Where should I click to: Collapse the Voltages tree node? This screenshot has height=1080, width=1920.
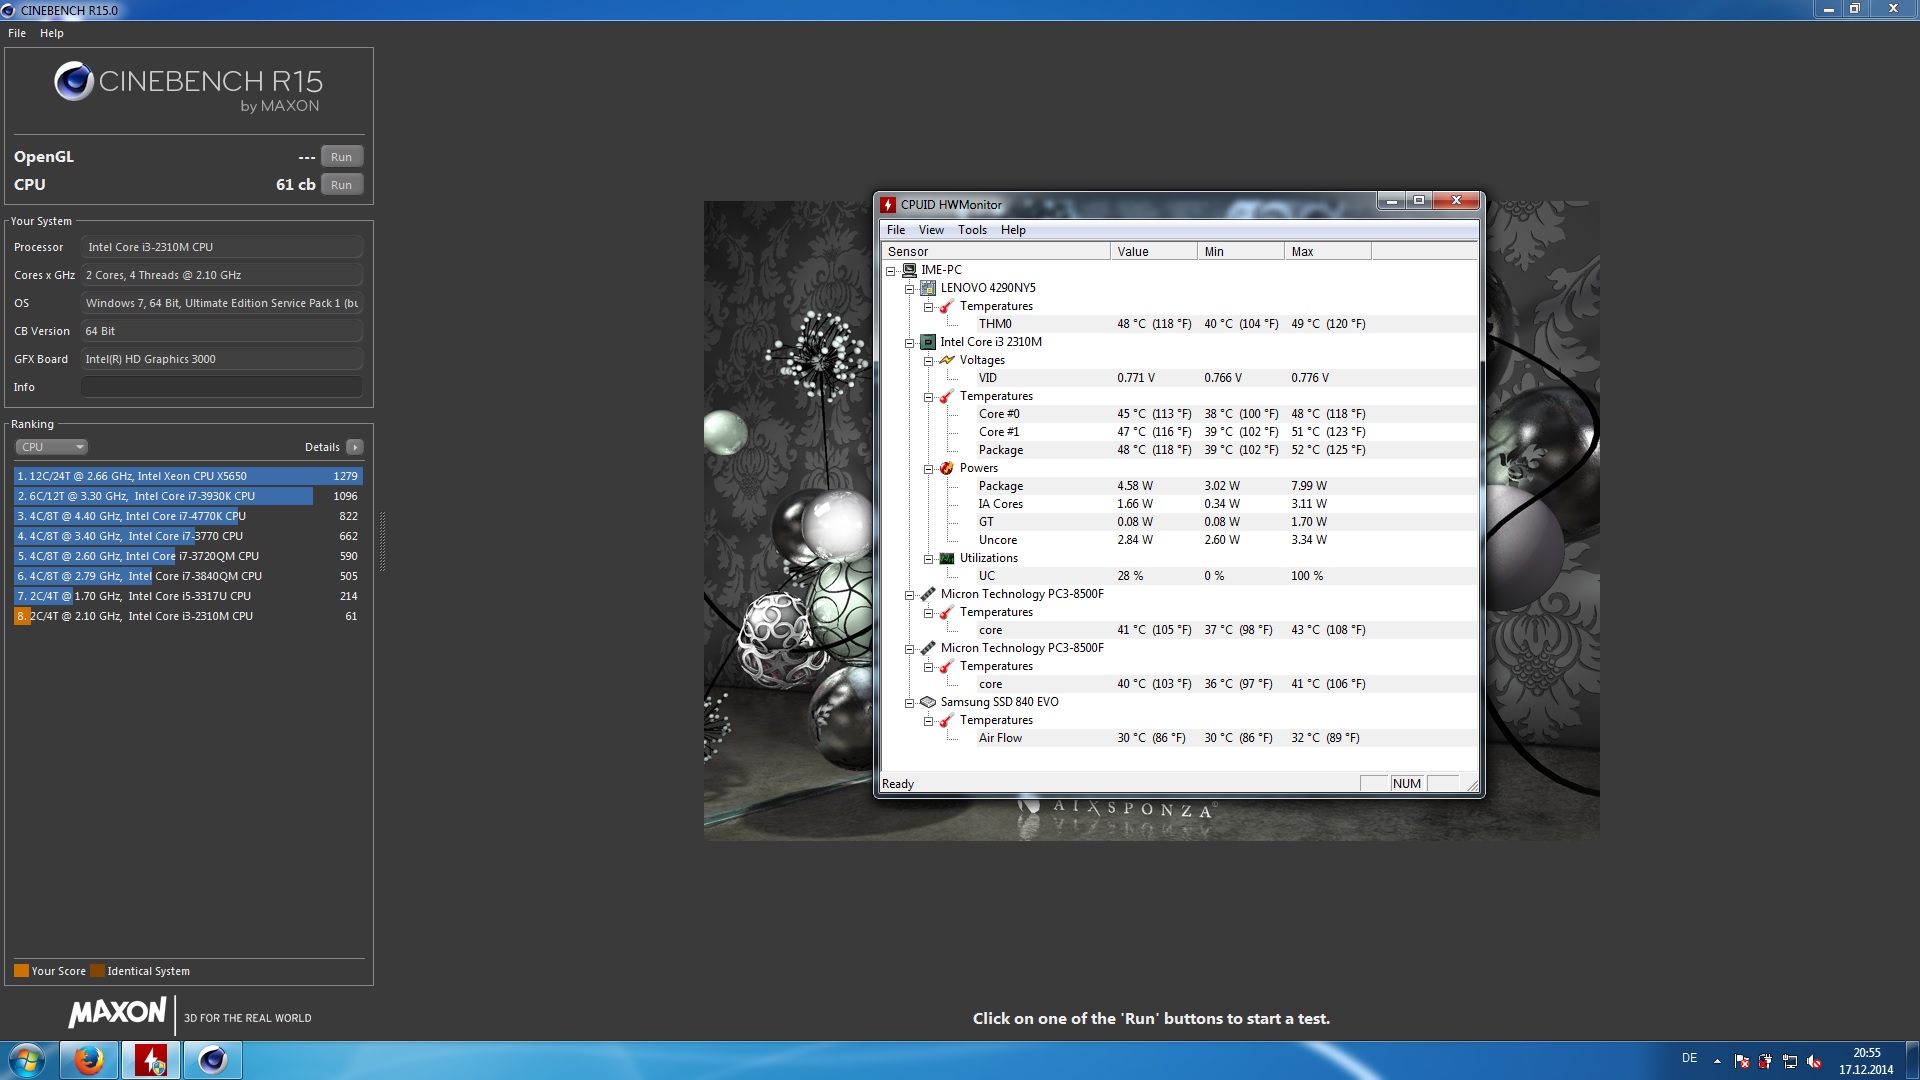pos(928,361)
